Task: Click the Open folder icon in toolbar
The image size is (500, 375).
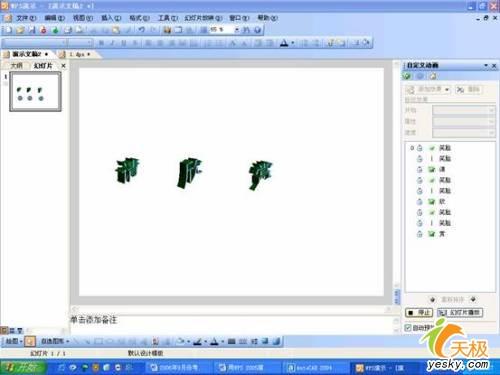Action: click(20, 30)
